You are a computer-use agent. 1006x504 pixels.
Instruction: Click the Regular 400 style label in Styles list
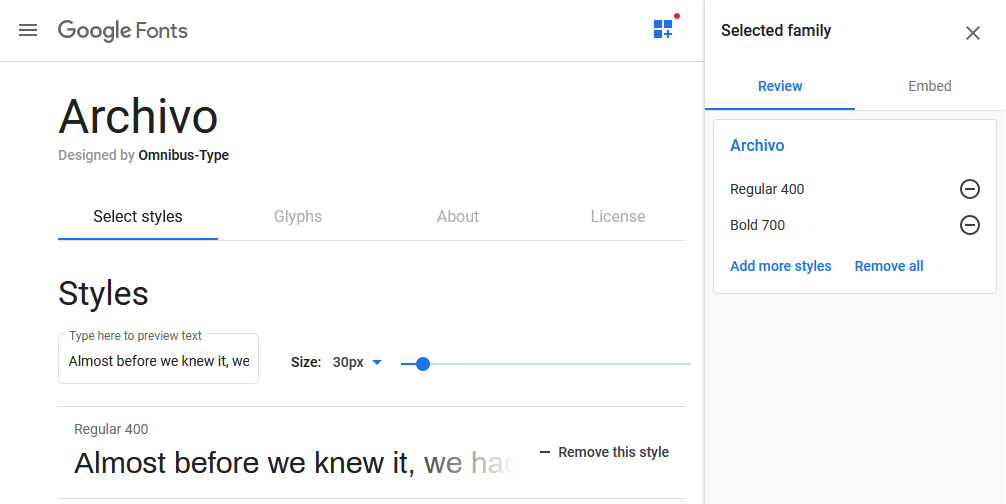pyautogui.click(x=111, y=429)
